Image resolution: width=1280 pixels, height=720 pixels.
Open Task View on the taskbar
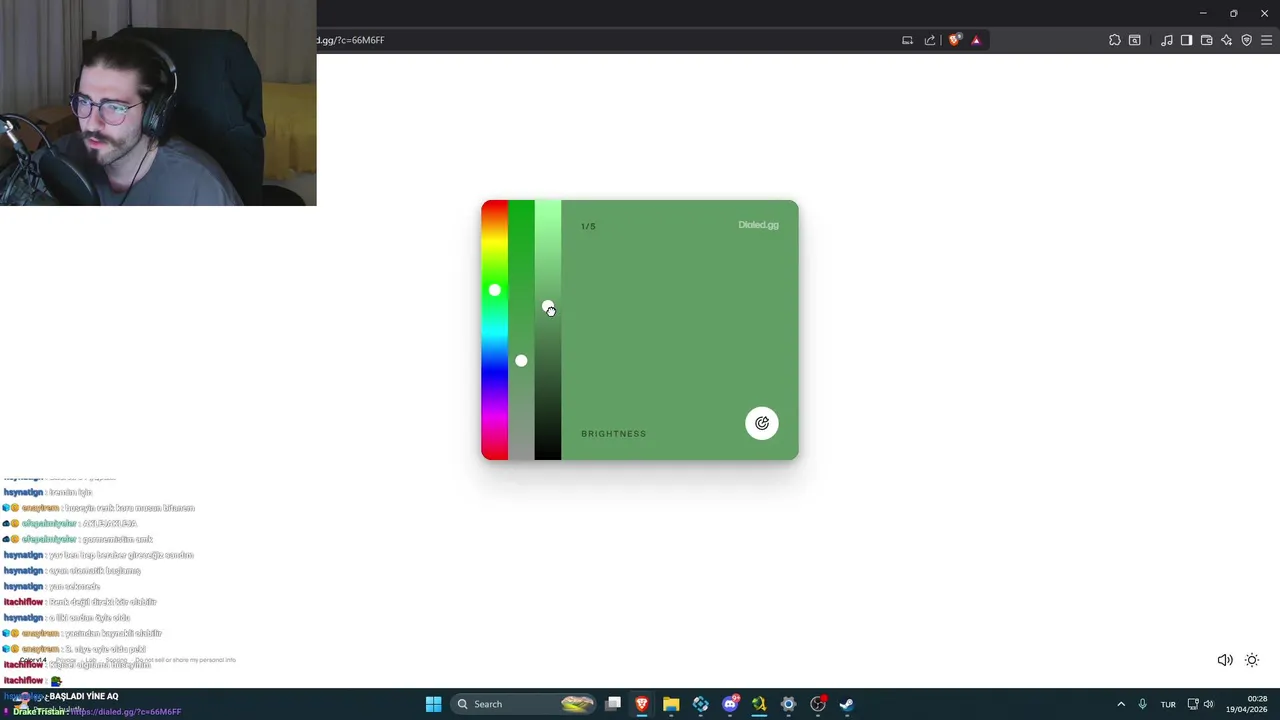[613, 704]
